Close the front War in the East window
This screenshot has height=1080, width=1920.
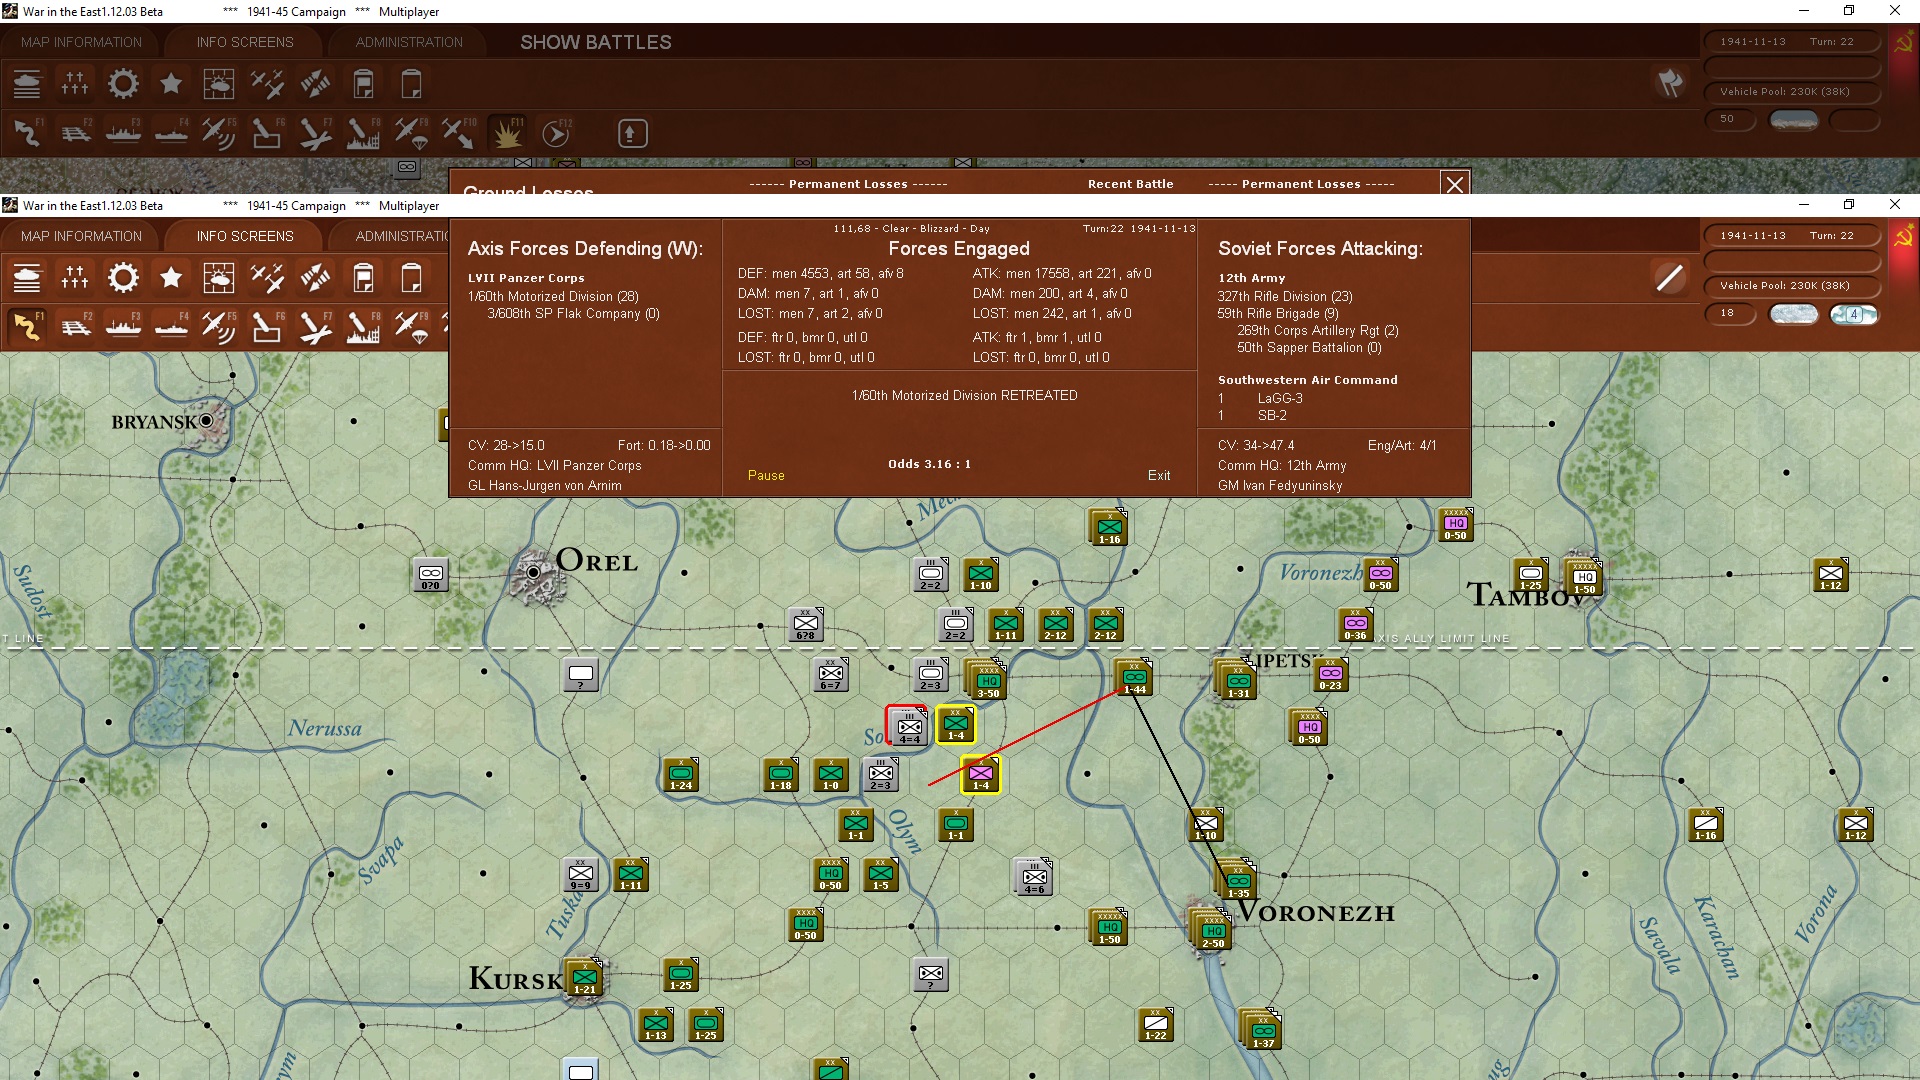coord(1894,205)
